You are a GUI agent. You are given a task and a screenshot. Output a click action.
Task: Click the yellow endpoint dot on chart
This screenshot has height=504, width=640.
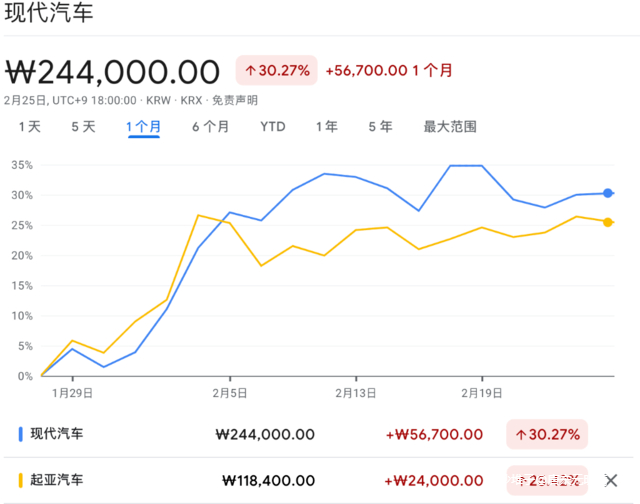point(608,222)
